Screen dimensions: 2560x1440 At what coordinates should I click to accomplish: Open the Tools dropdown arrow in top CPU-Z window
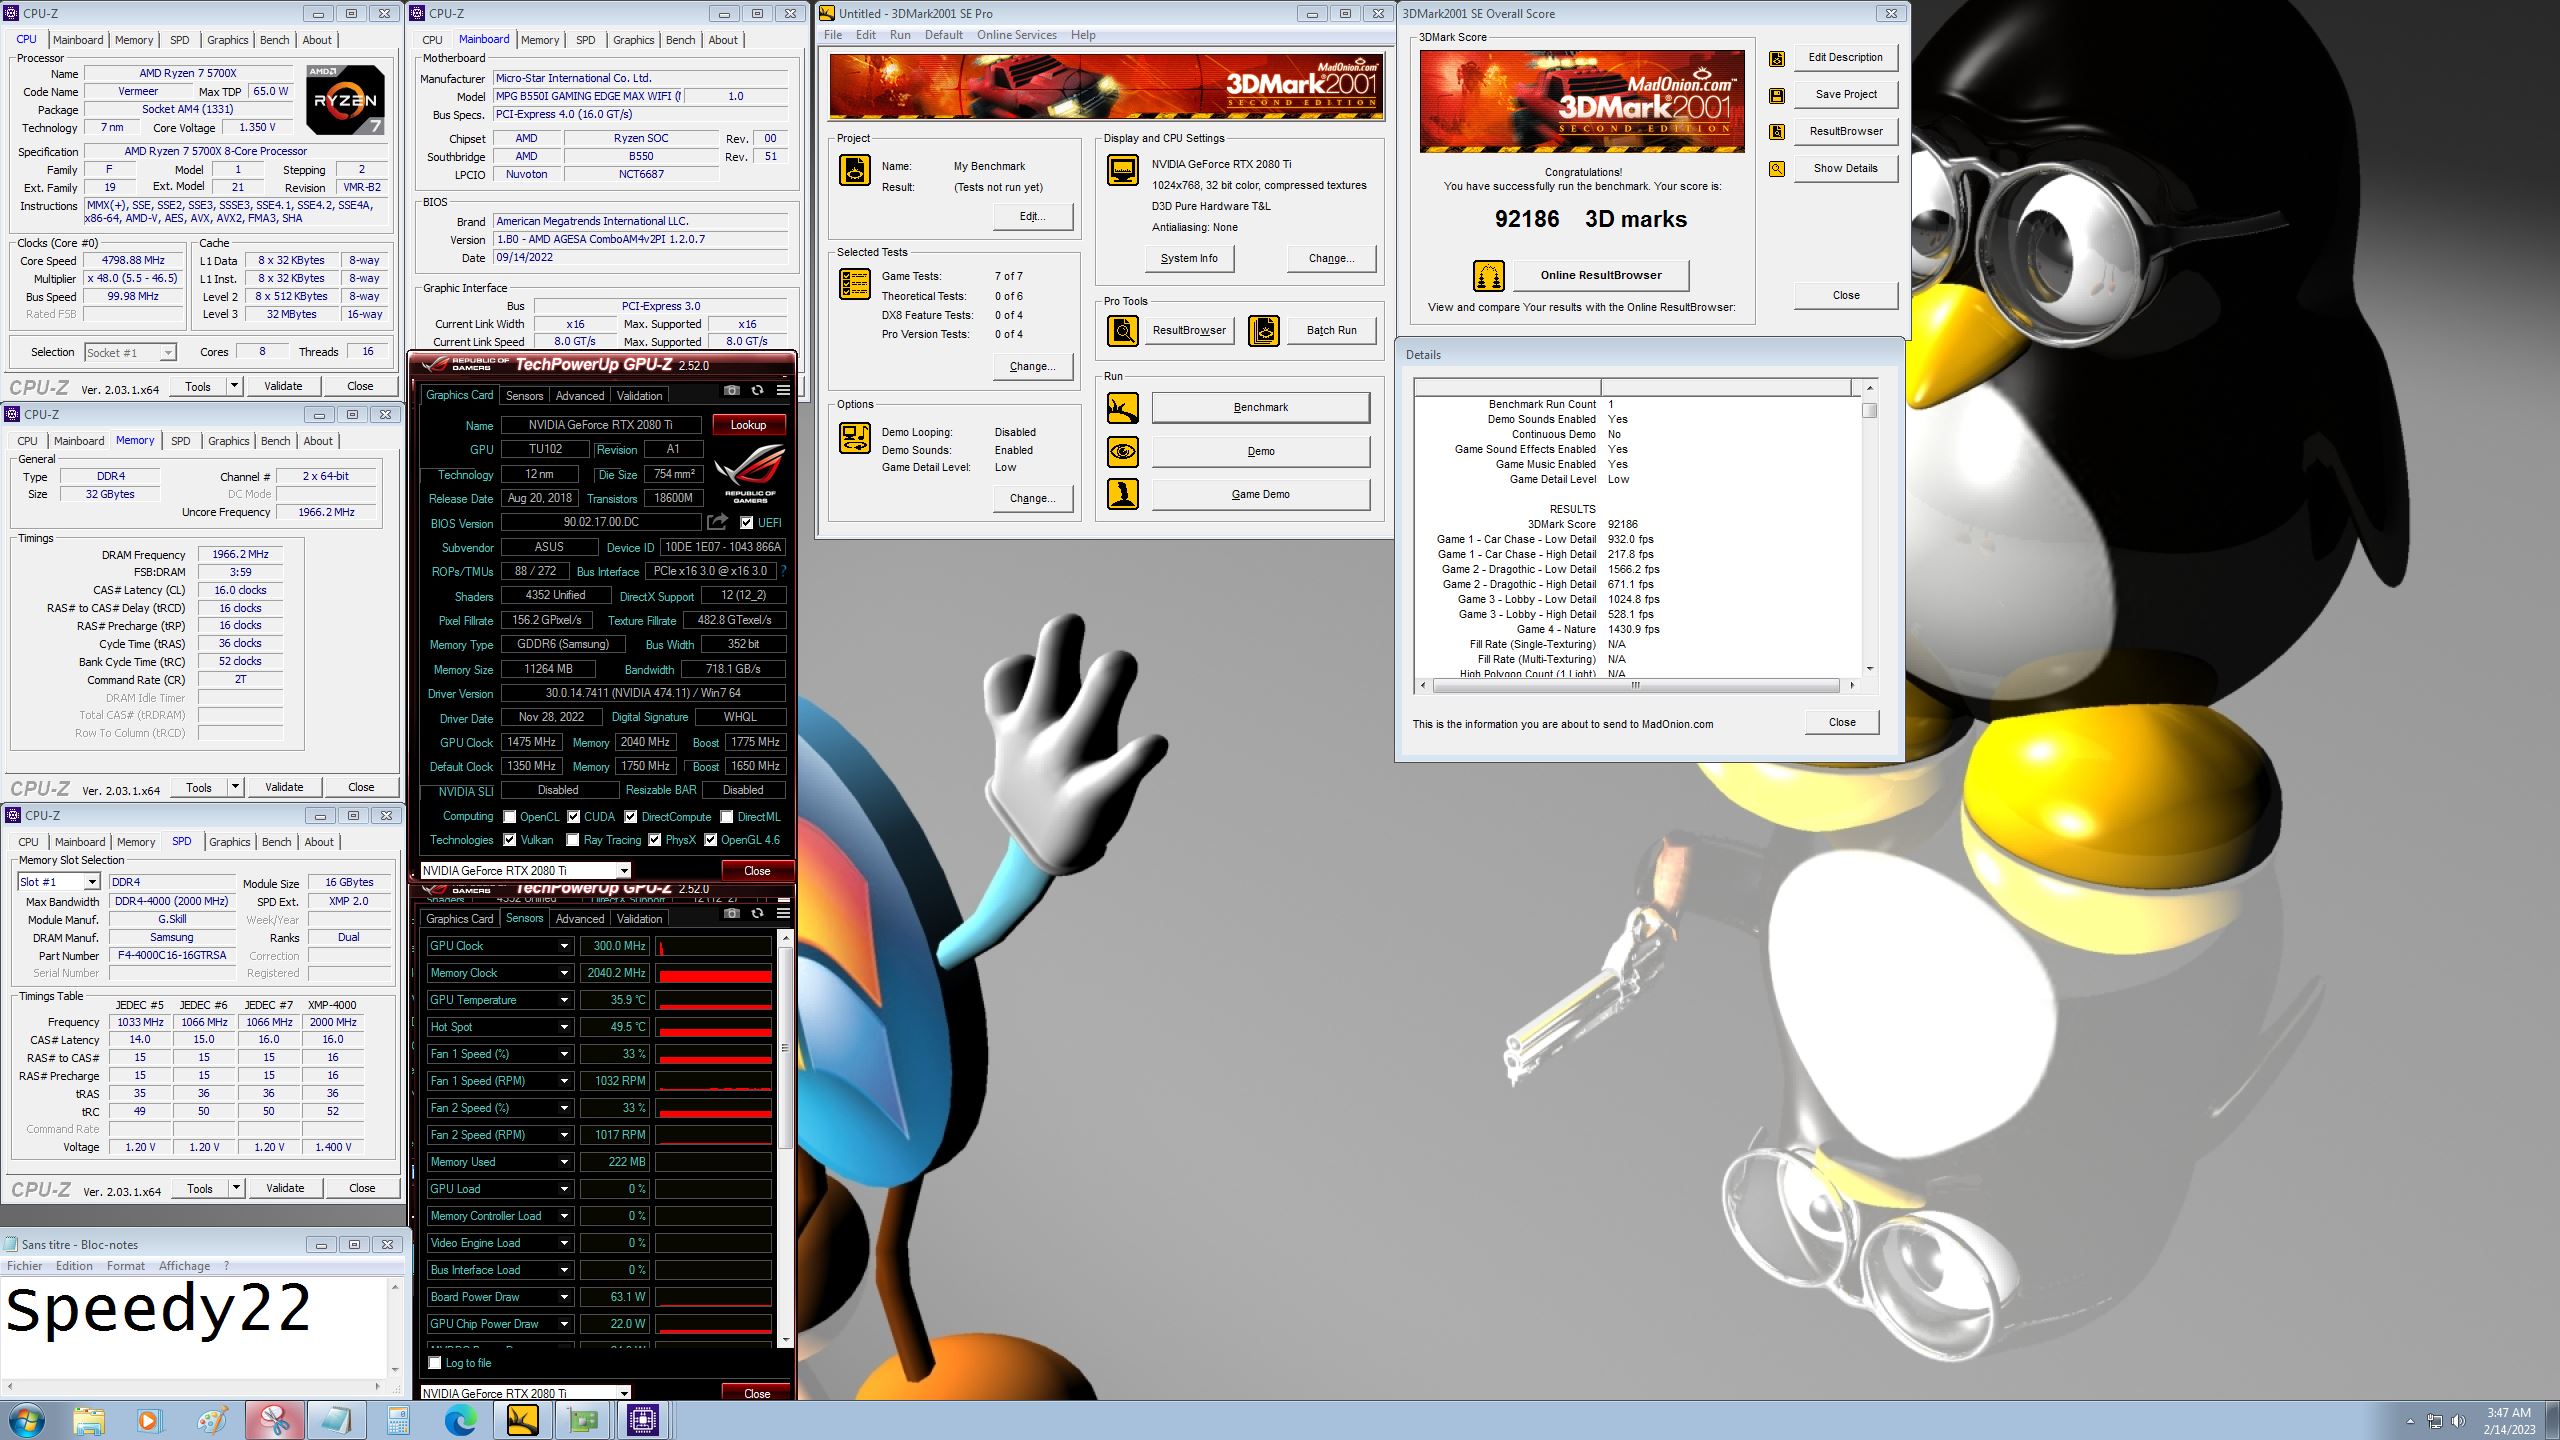click(234, 386)
